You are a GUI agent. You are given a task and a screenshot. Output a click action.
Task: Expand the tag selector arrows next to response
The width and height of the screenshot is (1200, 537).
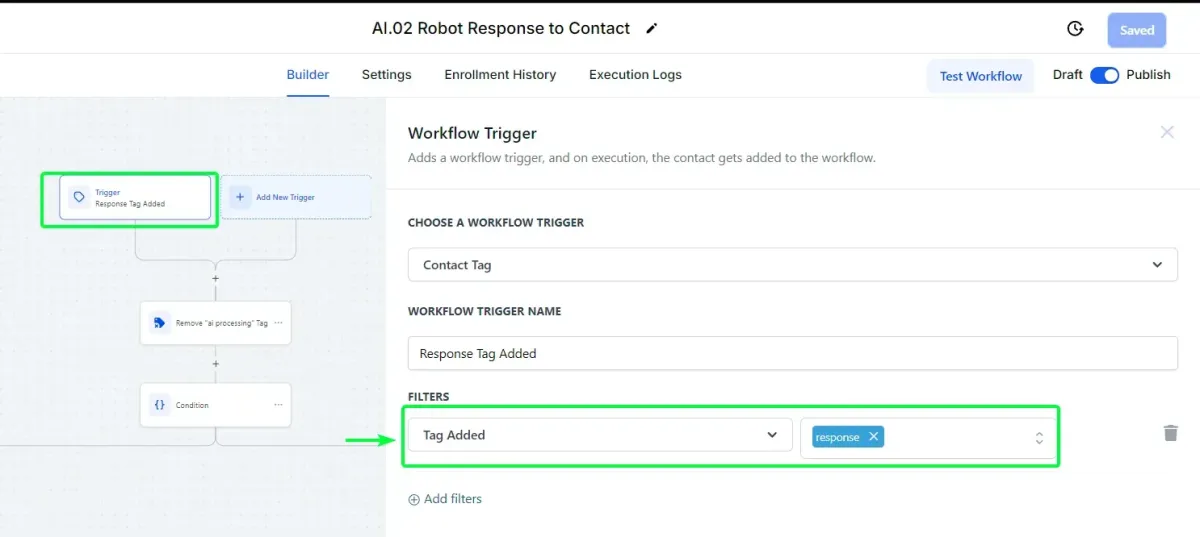coord(1039,438)
